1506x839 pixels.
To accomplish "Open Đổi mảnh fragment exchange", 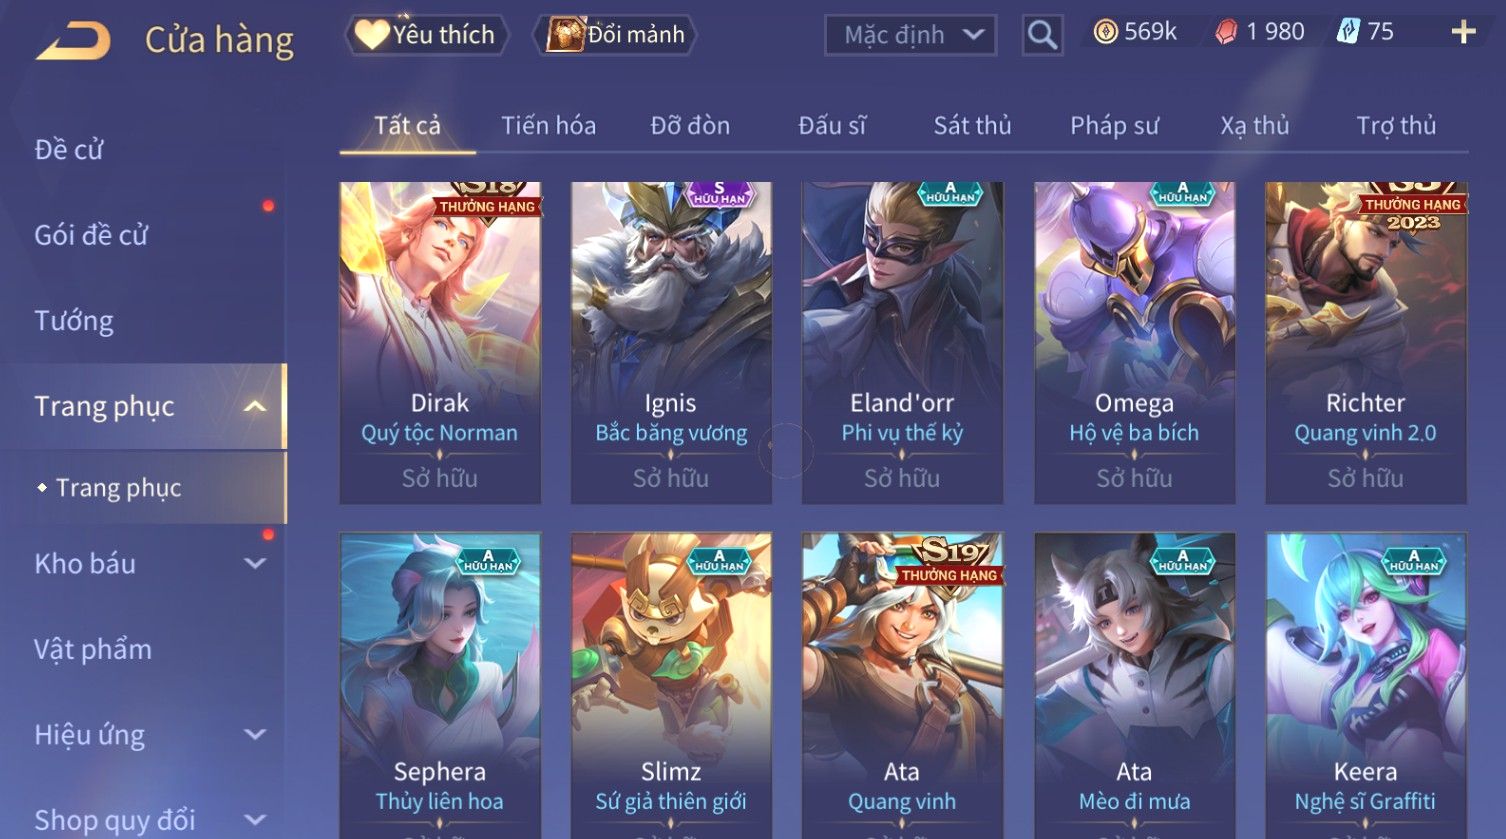I will click(x=617, y=35).
